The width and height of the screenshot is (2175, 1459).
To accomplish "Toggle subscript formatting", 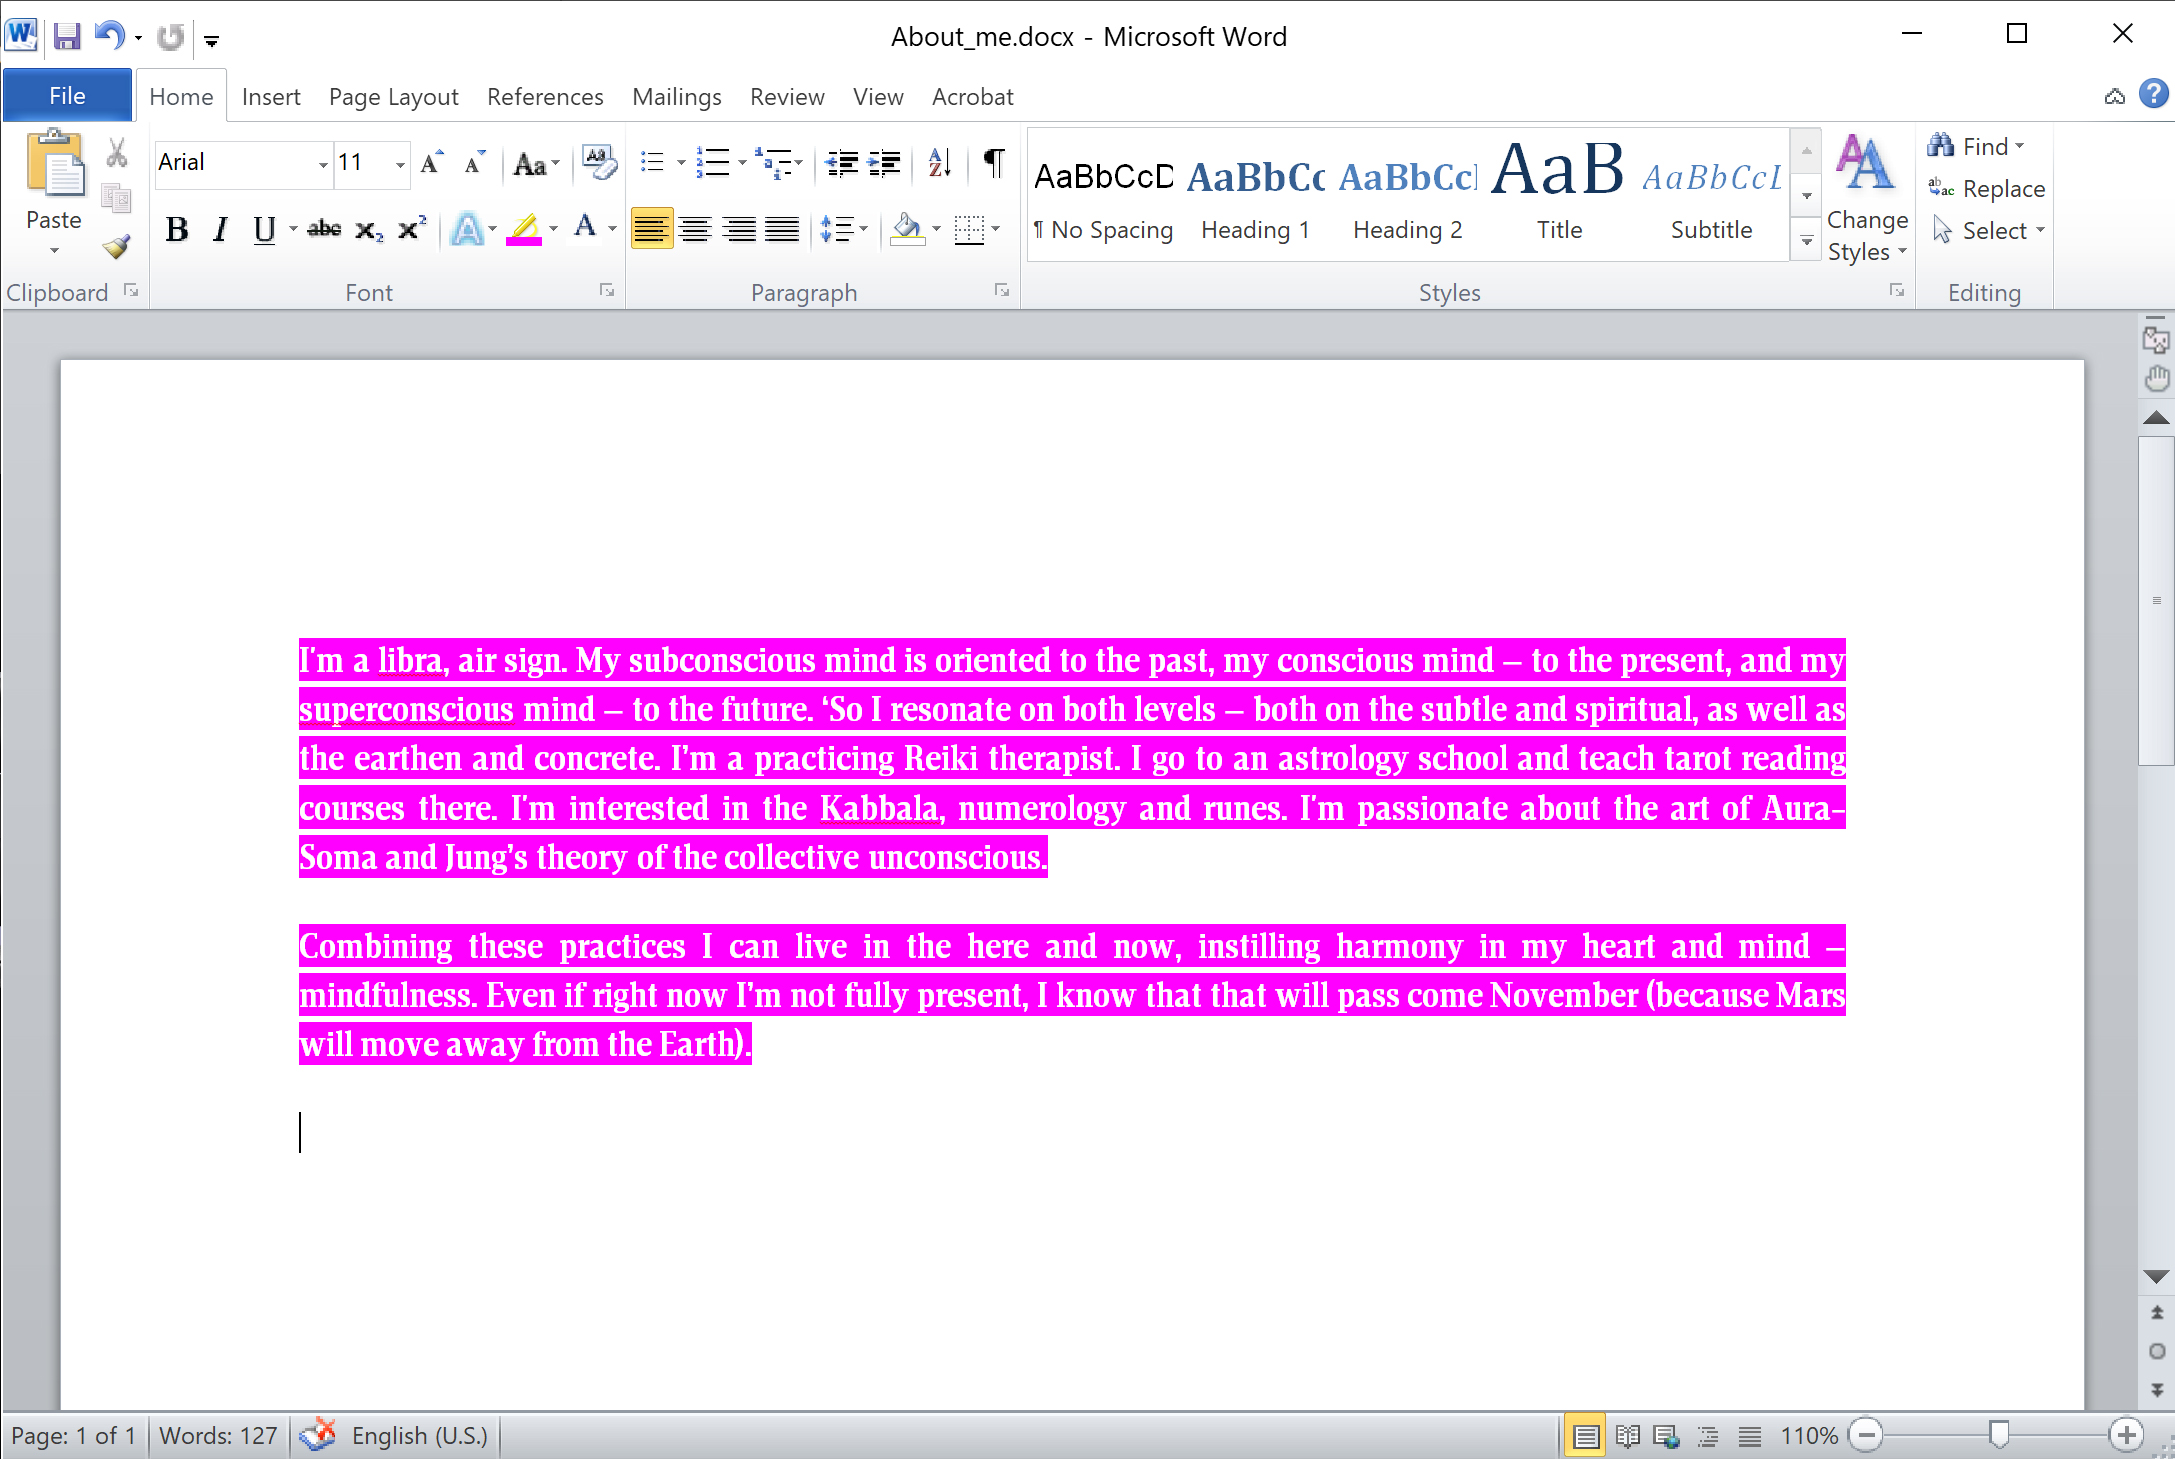I will pos(369,229).
